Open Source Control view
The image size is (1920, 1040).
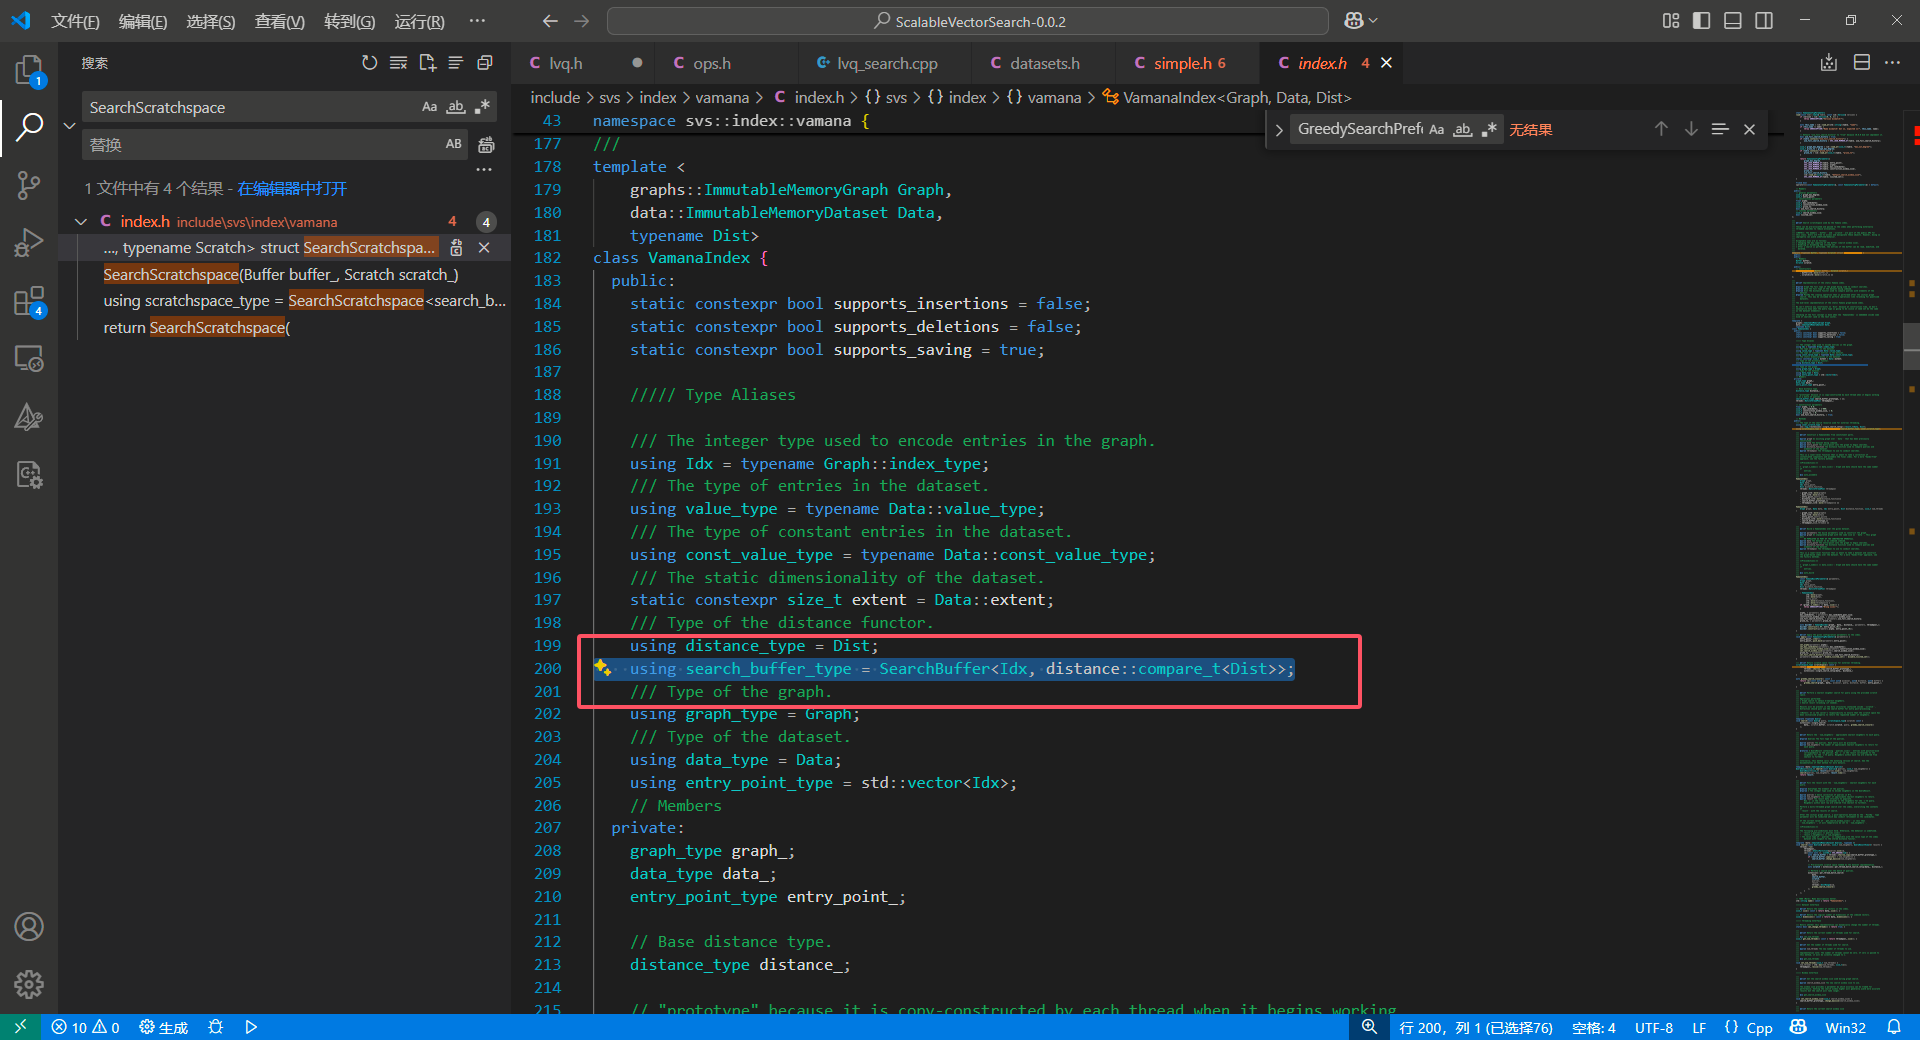[x=29, y=184]
